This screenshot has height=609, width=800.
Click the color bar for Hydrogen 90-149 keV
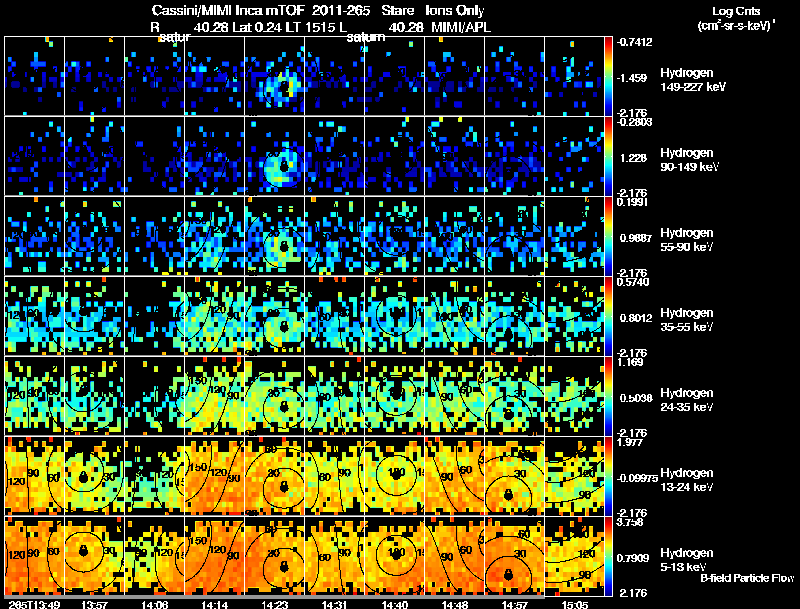pos(608,156)
